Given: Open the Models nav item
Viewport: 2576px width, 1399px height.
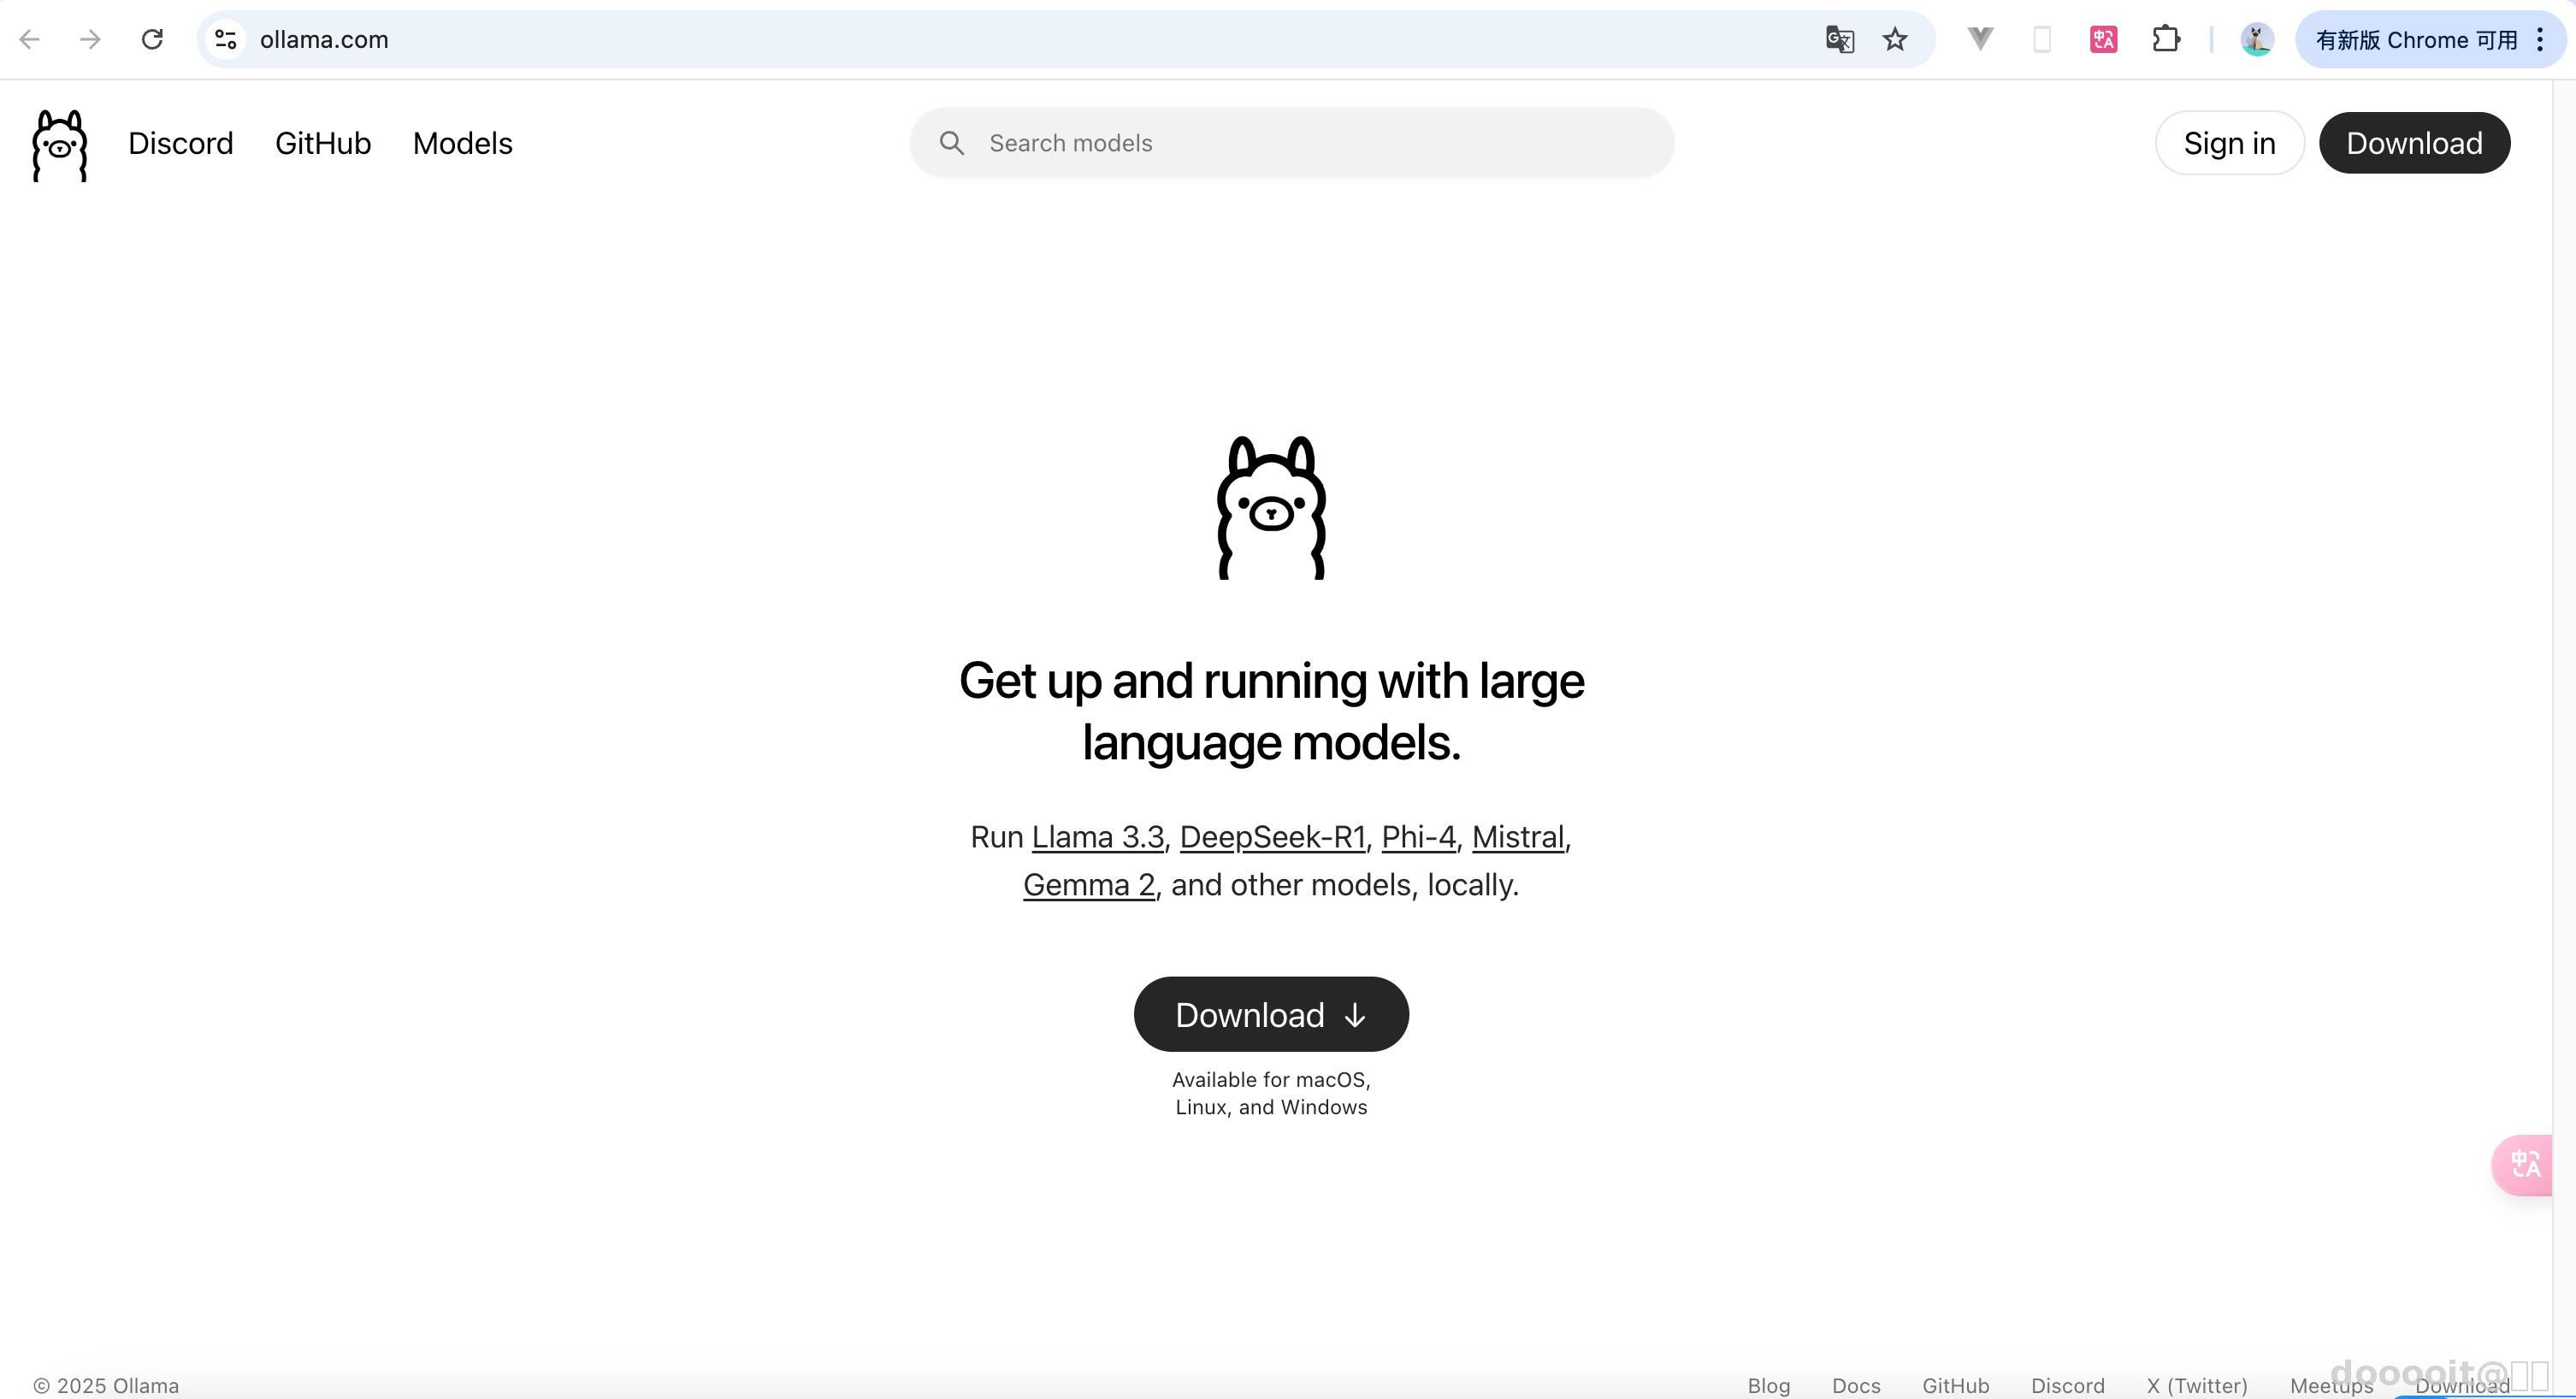Looking at the screenshot, I should (462, 143).
